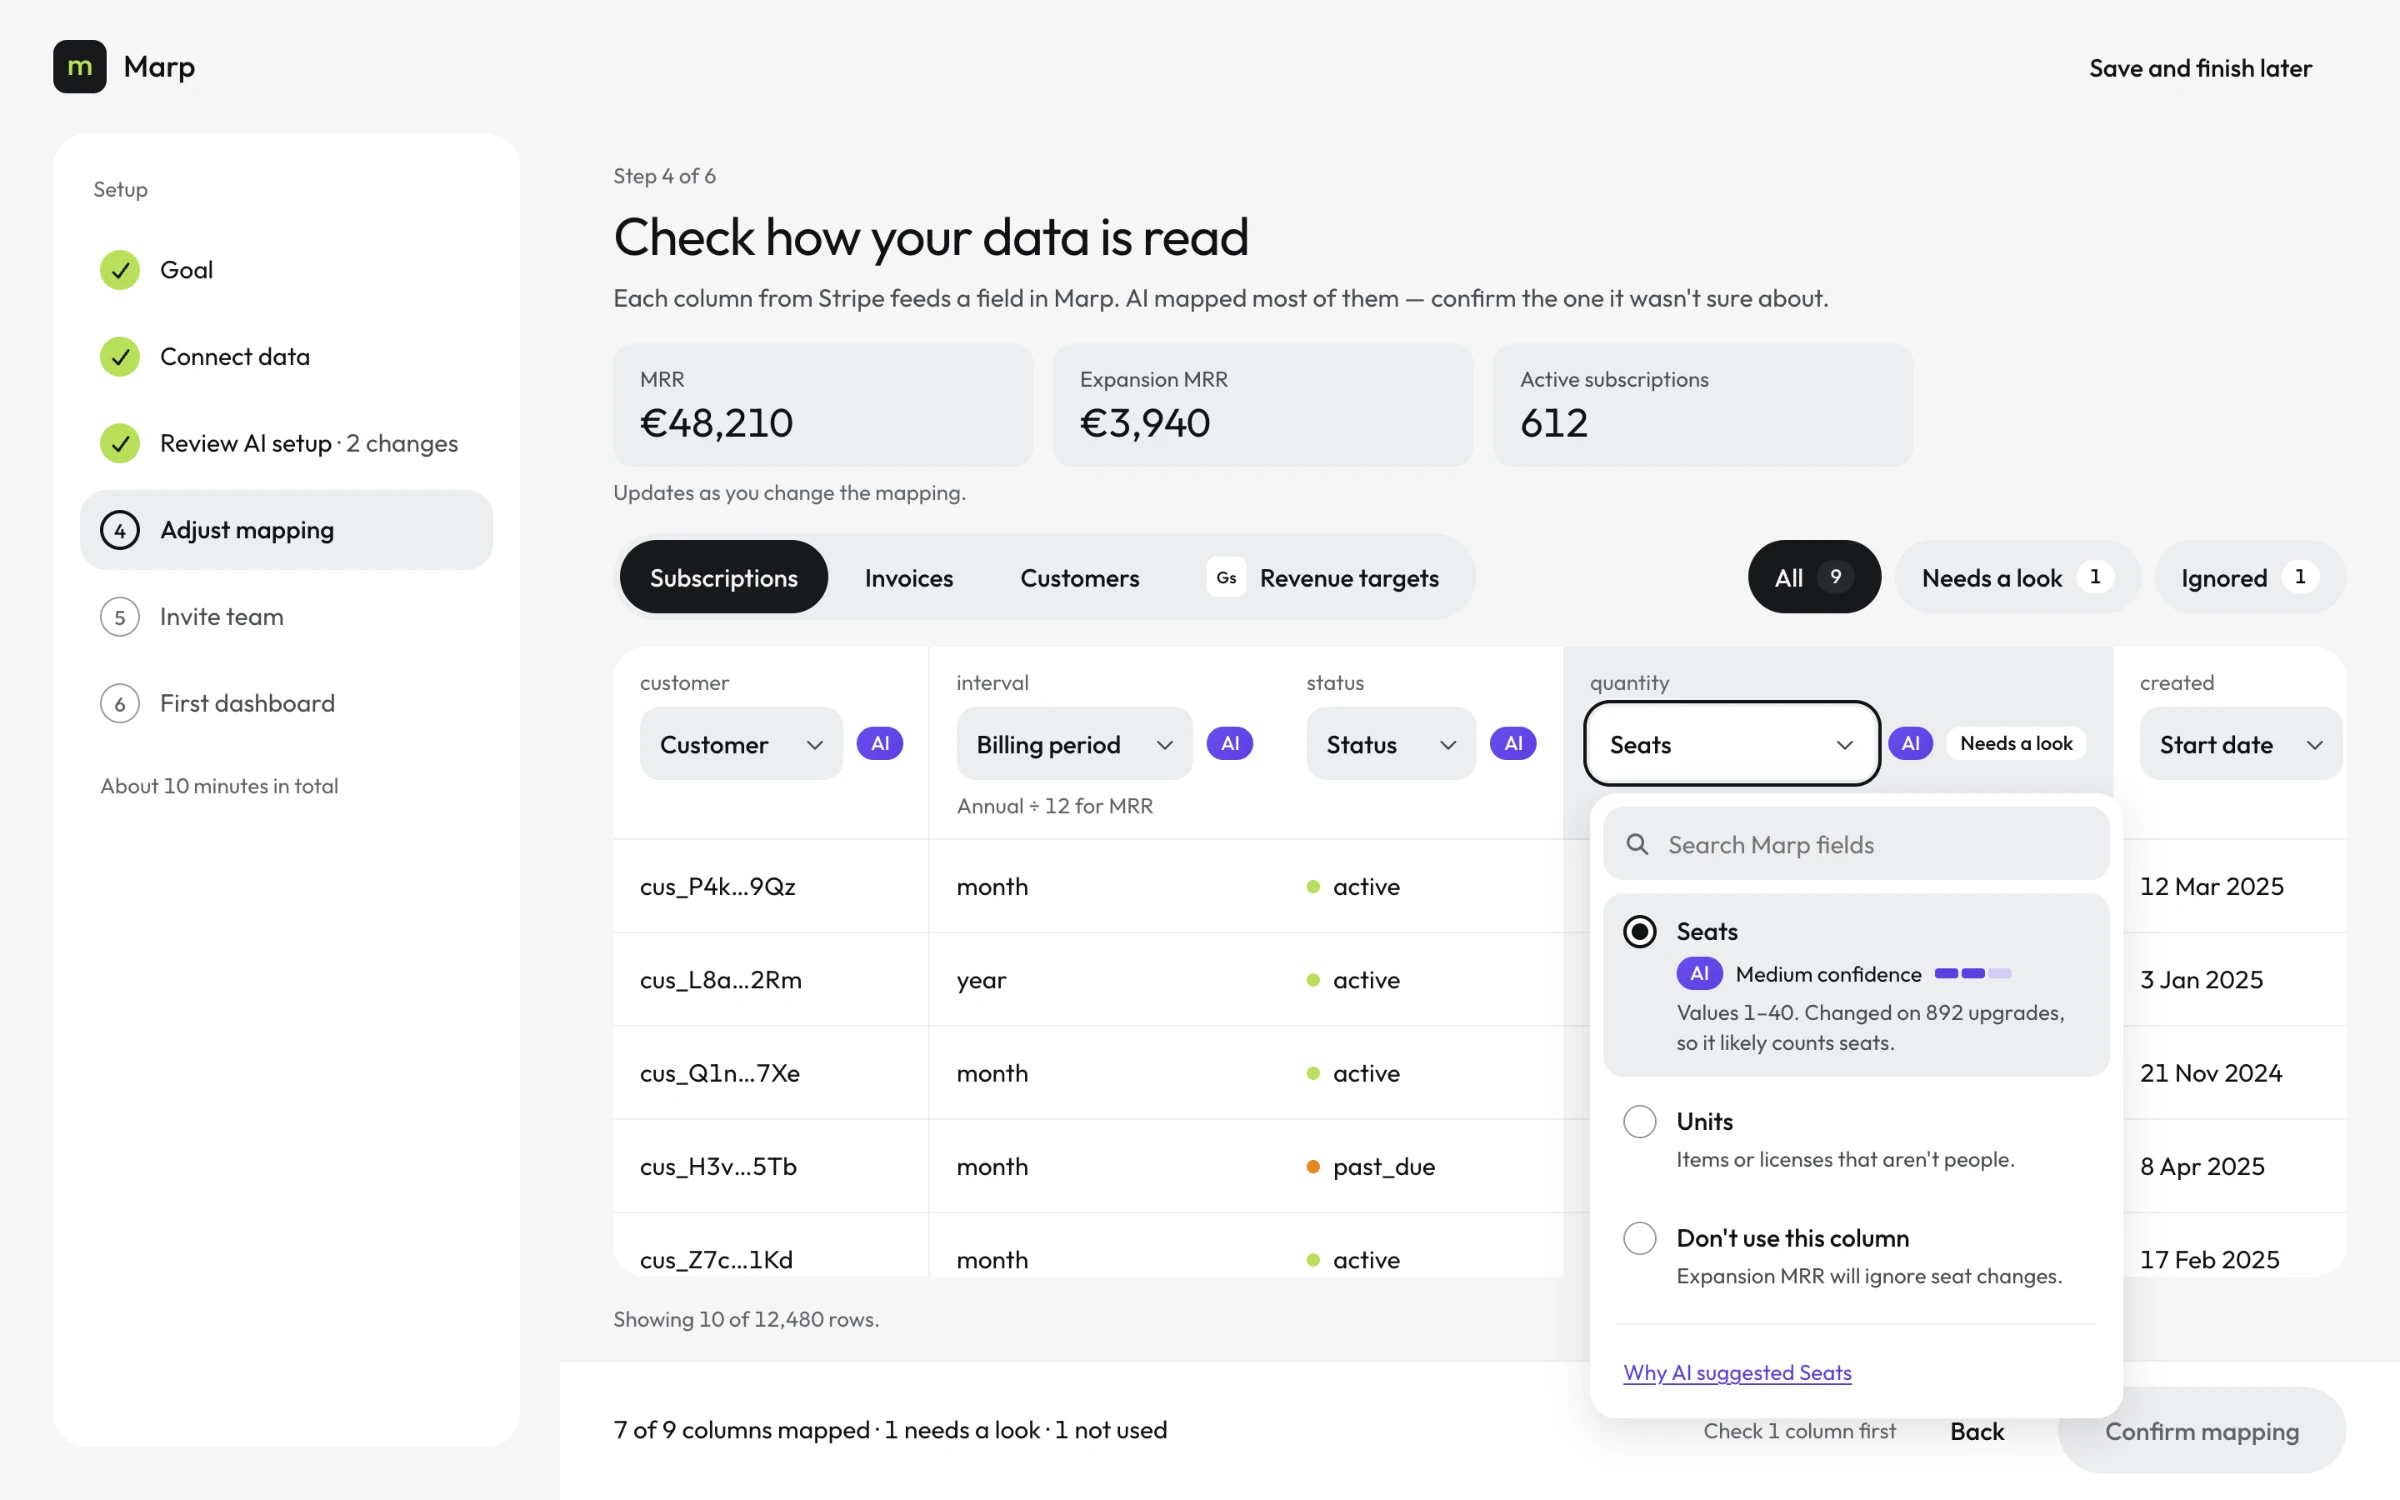The image size is (2400, 1500).
Task: Click the search magnifier icon in popup
Action: click(x=1637, y=845)
